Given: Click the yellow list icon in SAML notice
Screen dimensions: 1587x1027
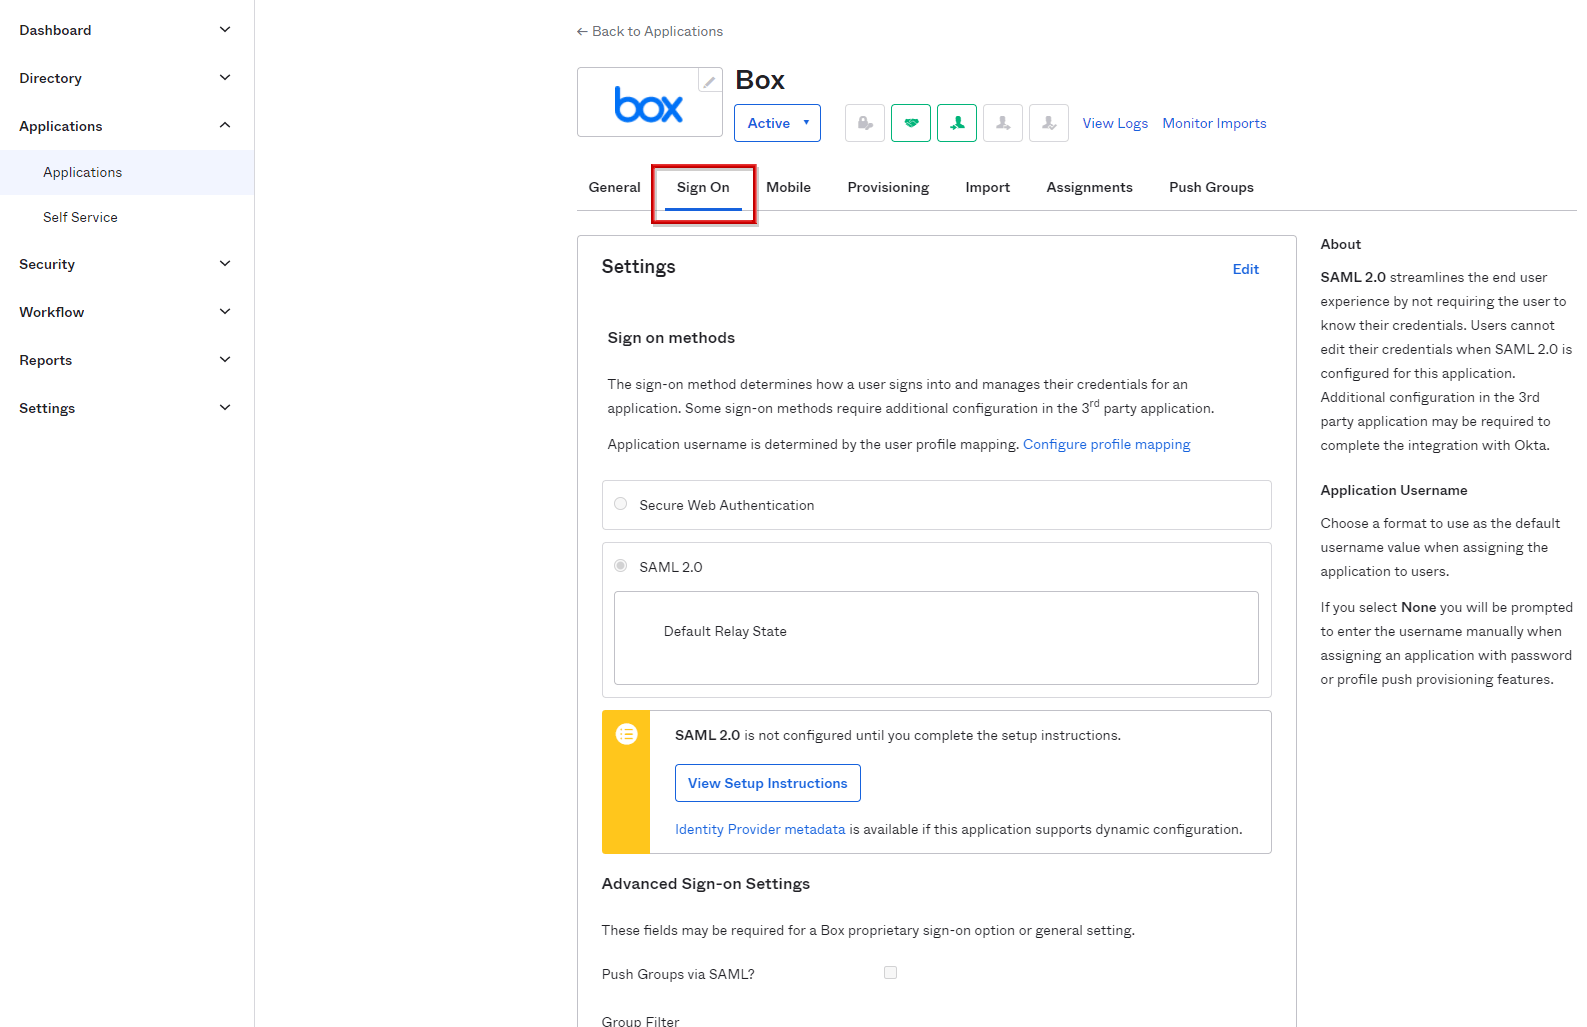Looking at the screenshot, I should point(626,734).
